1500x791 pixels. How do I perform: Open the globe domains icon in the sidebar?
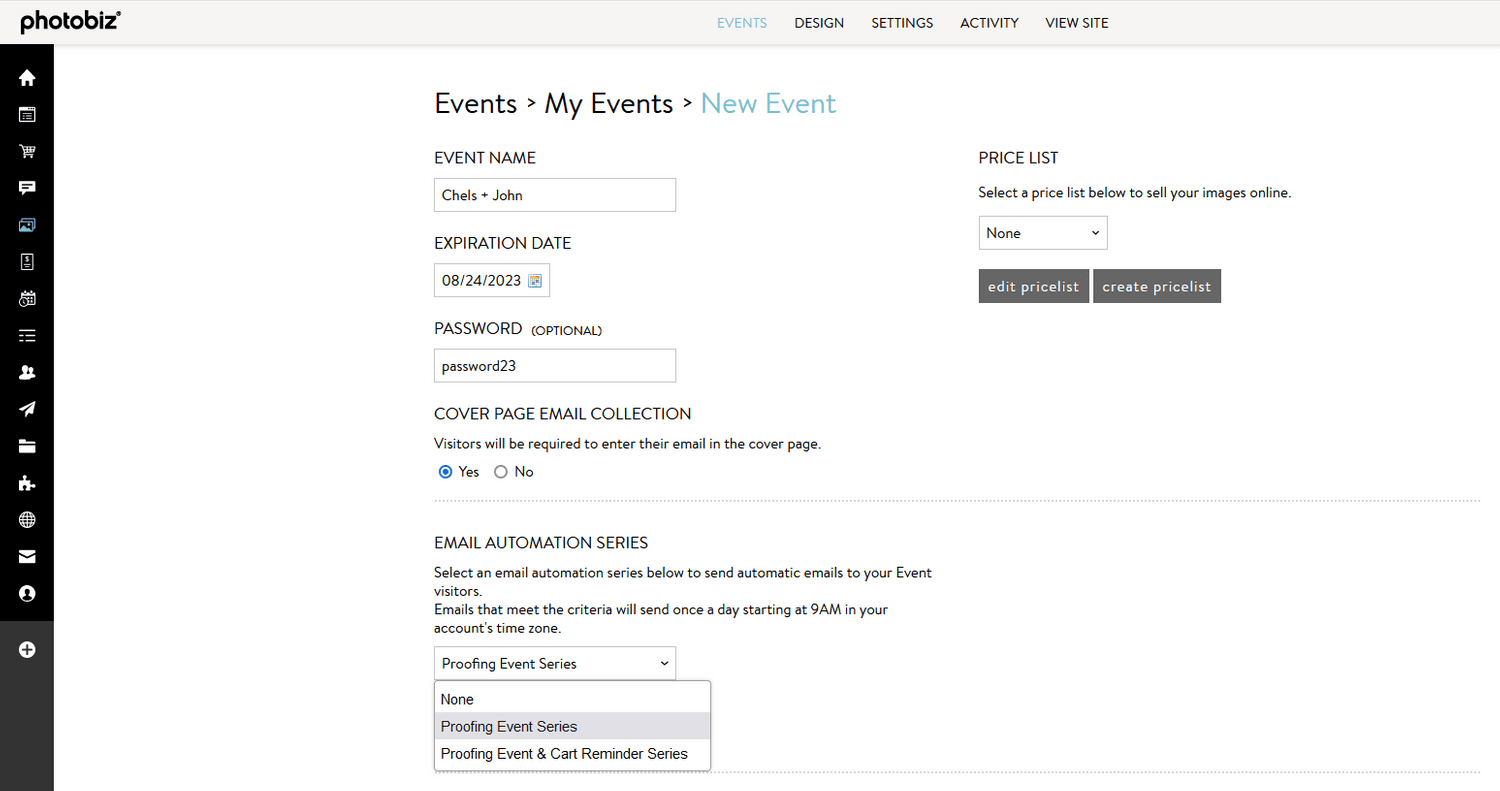(x=27, y=520)
